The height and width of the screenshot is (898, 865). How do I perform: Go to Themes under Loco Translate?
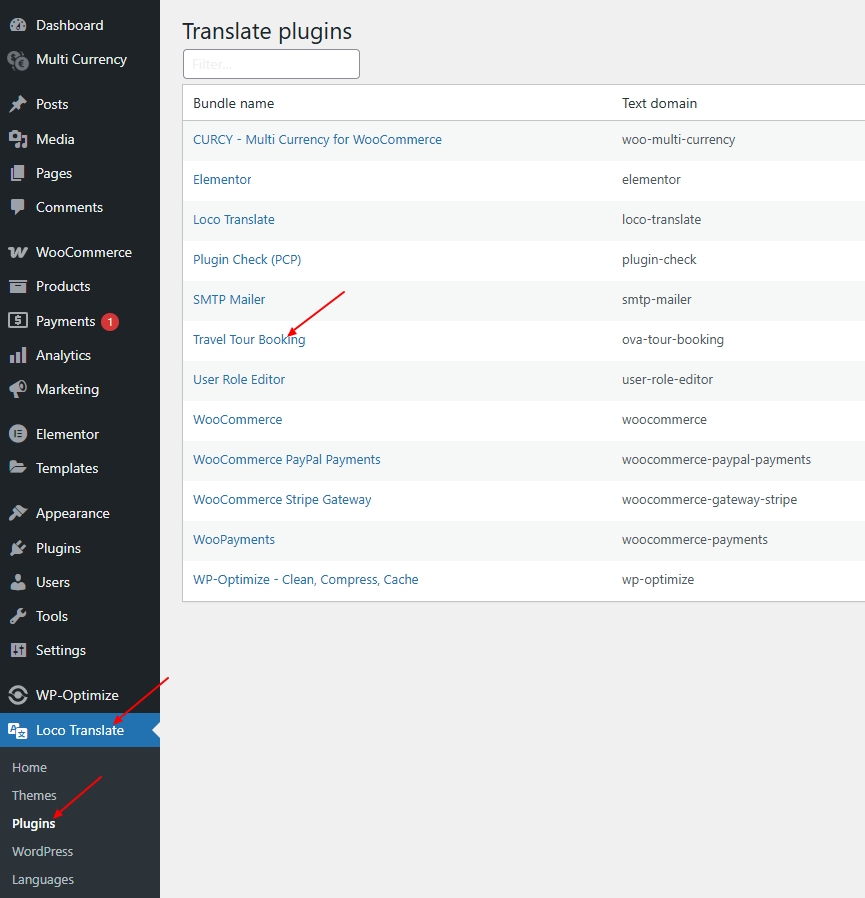click(x=34, y=795)
